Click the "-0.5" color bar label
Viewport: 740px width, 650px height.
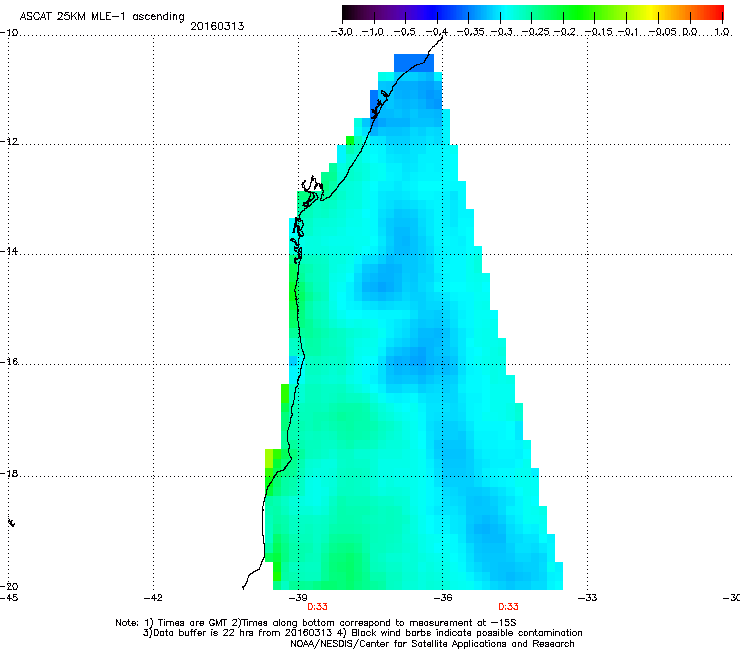(x=404, y=32)
